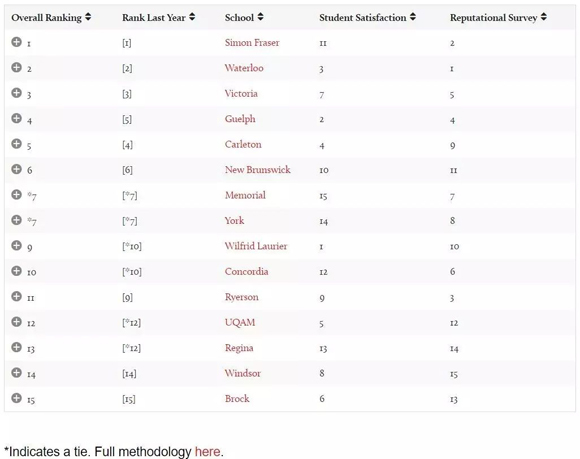Click plus icon beside rank 11
Viewport: 580px width, 459px height.
coord(16,296)
